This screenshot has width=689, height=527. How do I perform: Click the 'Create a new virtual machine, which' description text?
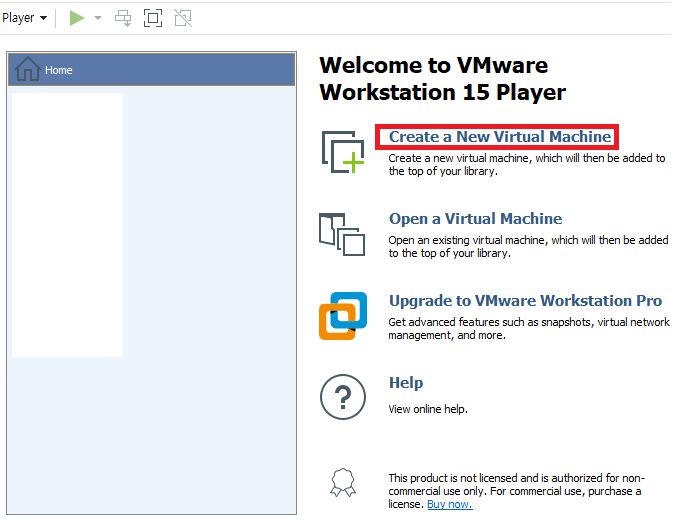point(527,165)
